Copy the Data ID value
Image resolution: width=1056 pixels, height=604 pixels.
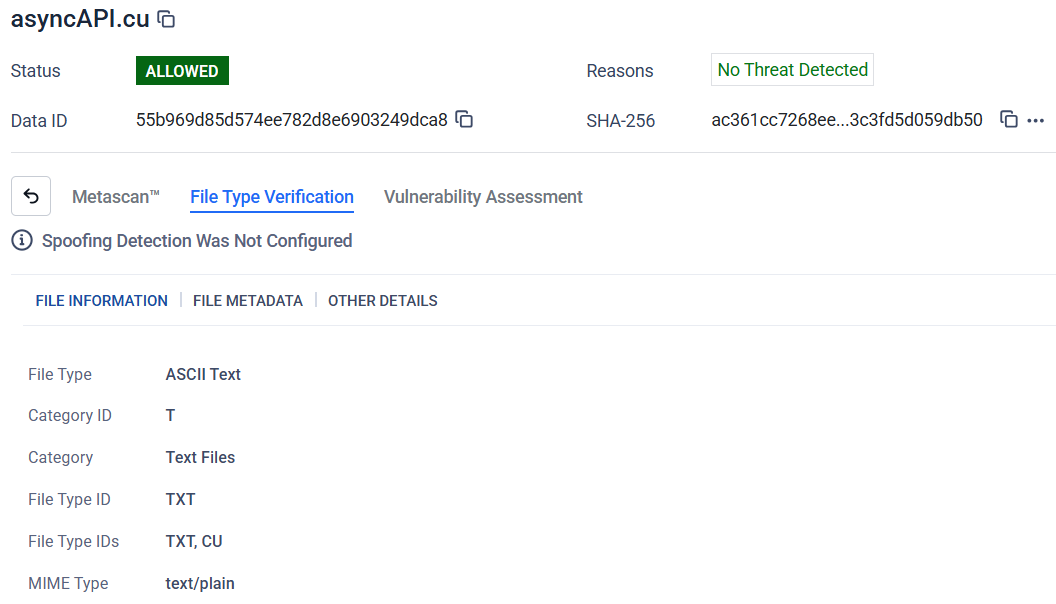click(x=464, y=120)
